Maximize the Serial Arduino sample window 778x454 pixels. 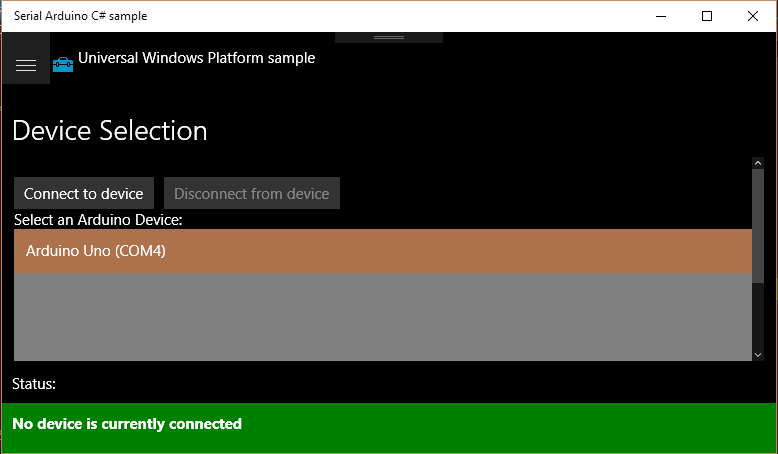click(x=707, y=16)
